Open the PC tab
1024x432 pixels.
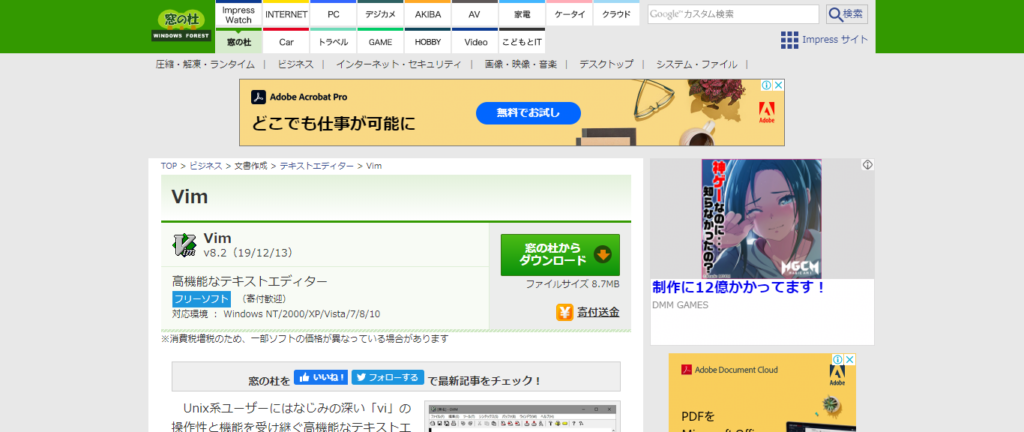(x=333, y=14)
